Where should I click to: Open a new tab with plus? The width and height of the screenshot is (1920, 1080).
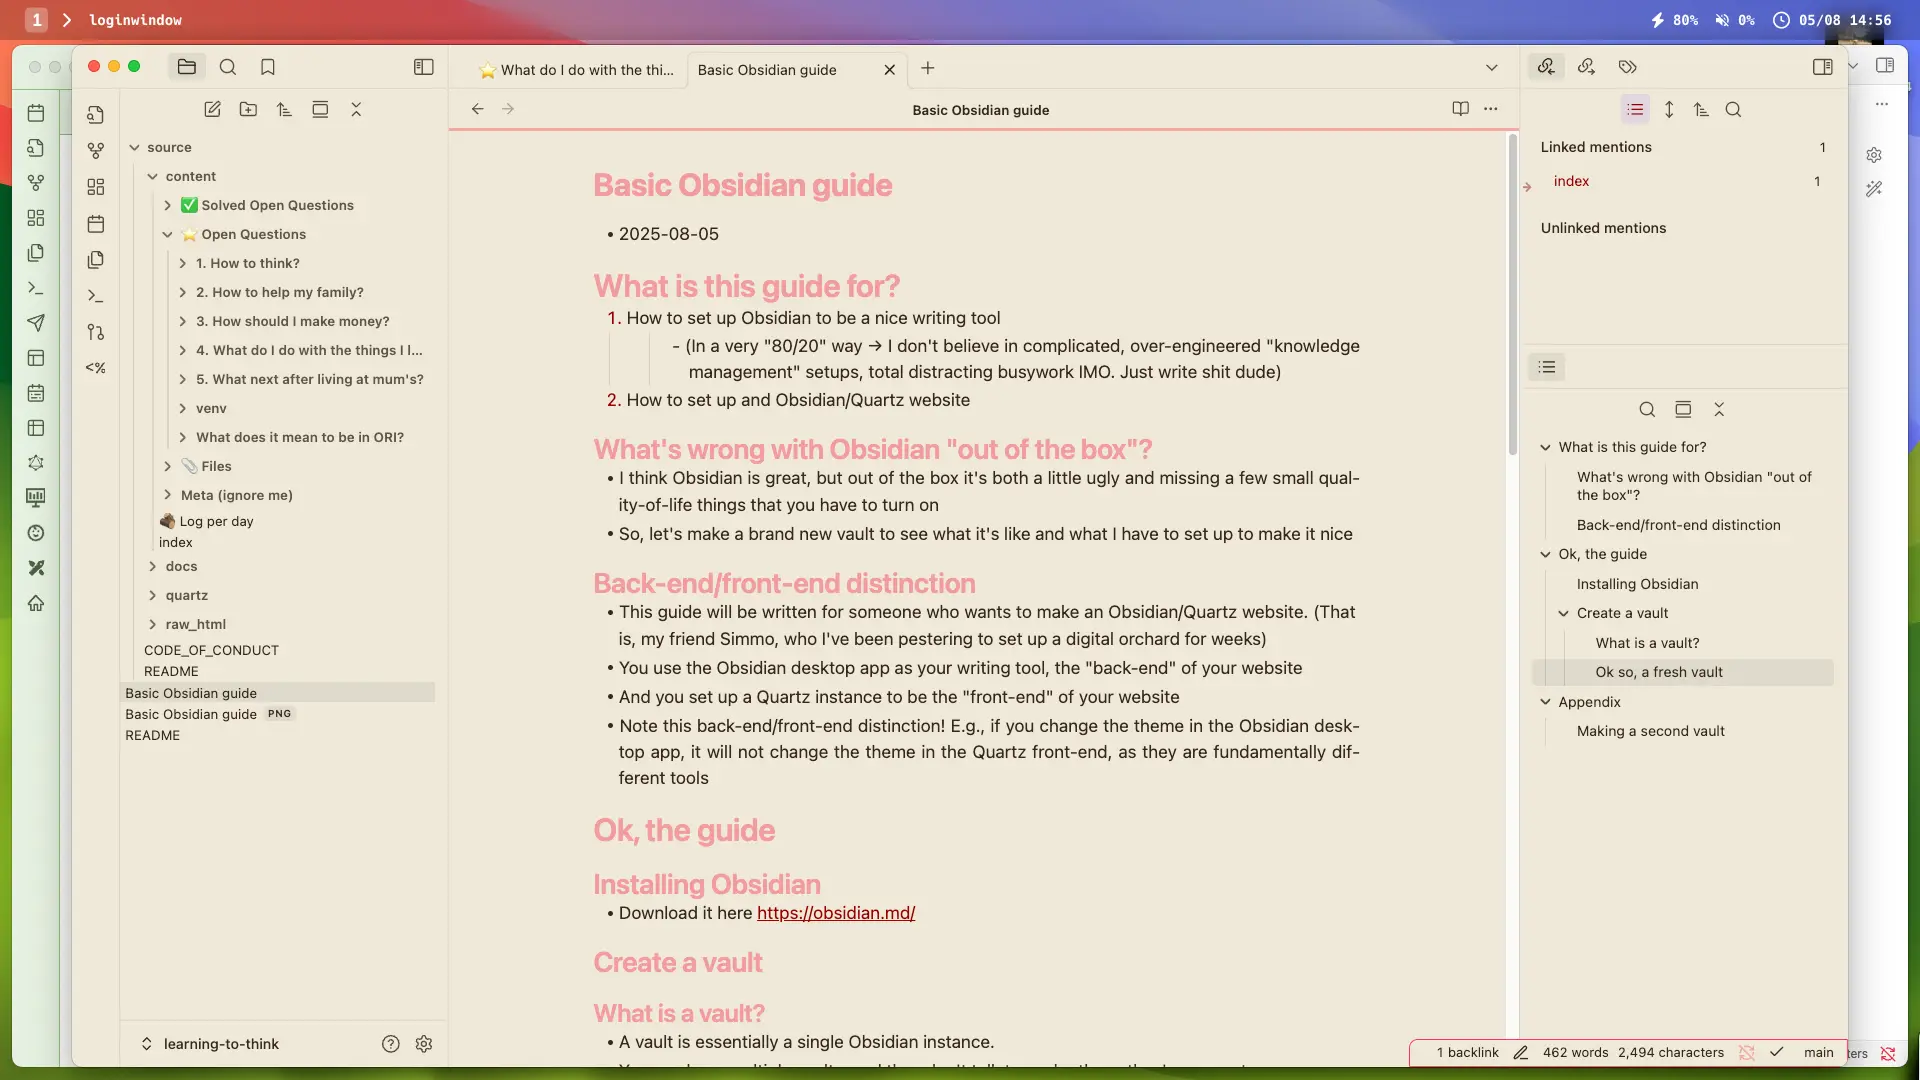coord(927,68)
